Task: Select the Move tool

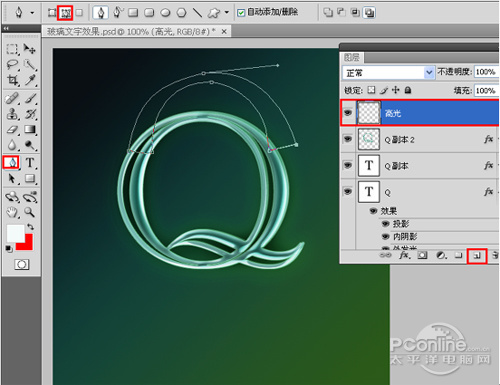Action: coord(30,49)
